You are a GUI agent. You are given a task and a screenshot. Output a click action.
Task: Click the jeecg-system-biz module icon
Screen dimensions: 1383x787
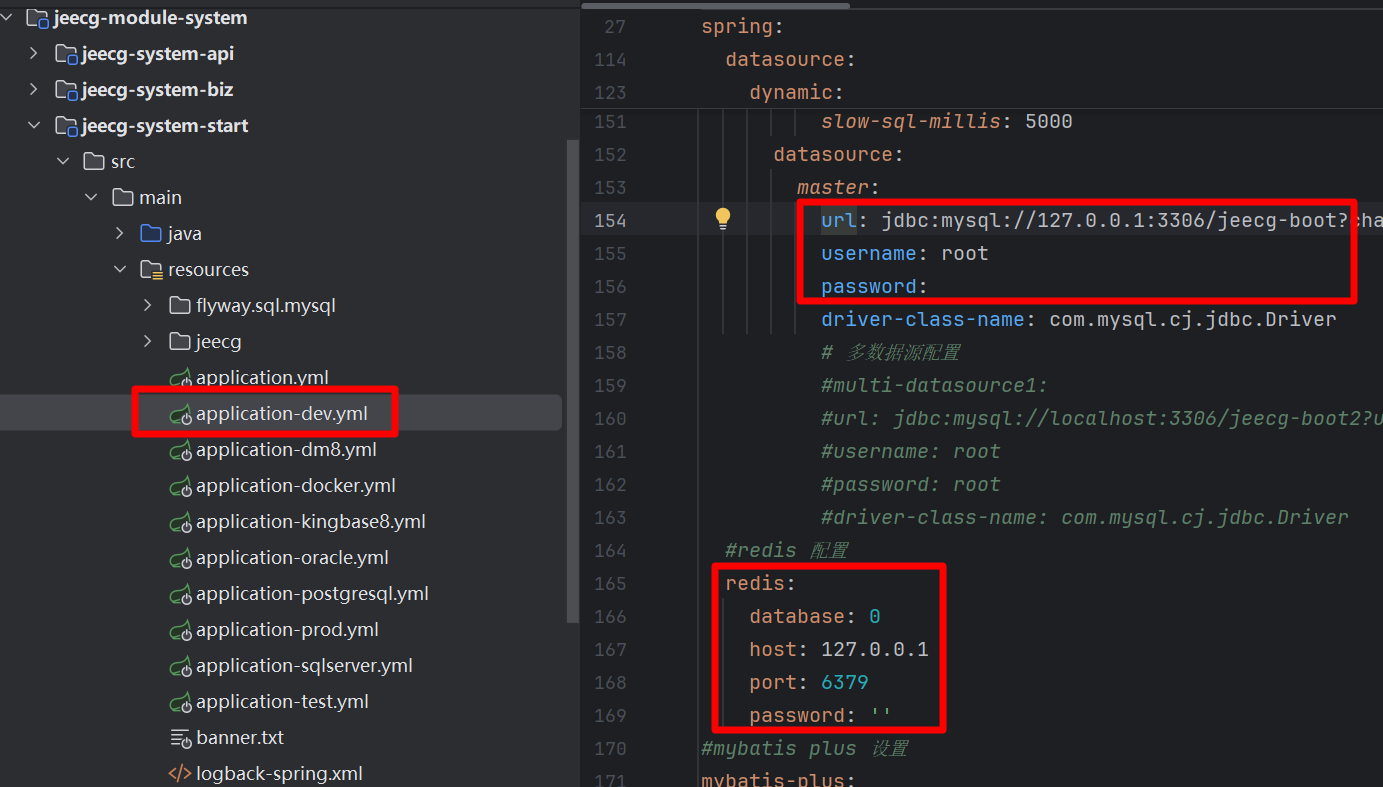(x=66, y=90)
